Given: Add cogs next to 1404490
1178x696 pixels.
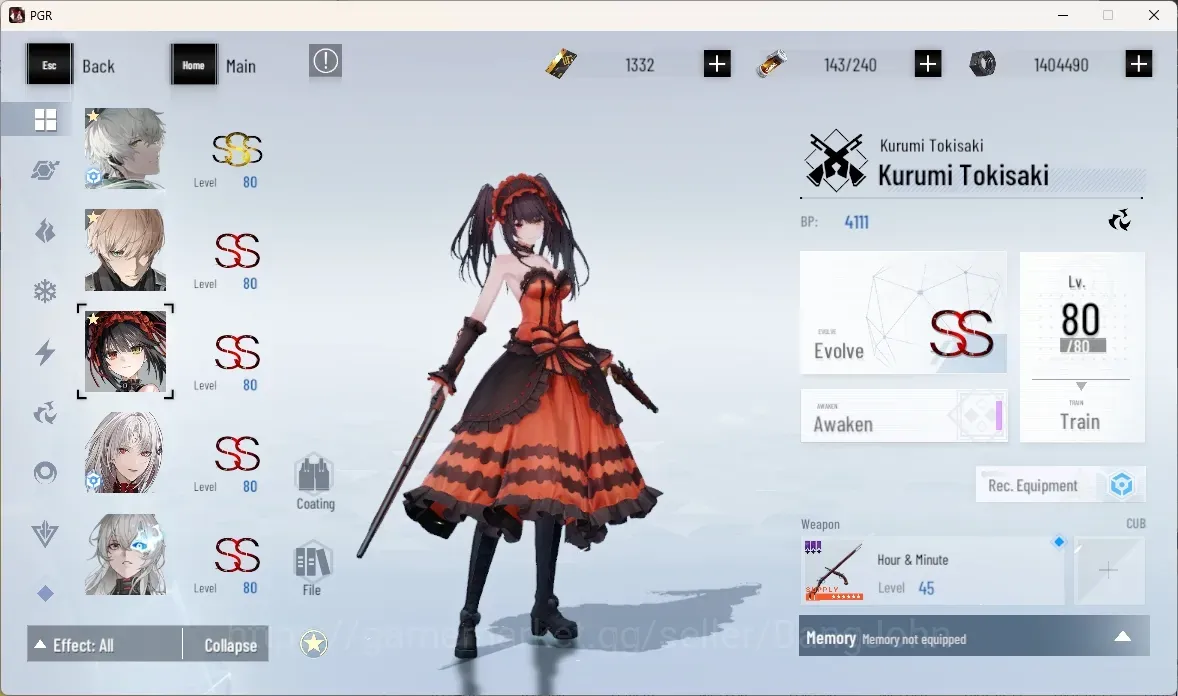Looking at the screenshot, I should click(x=1139, y=64).
